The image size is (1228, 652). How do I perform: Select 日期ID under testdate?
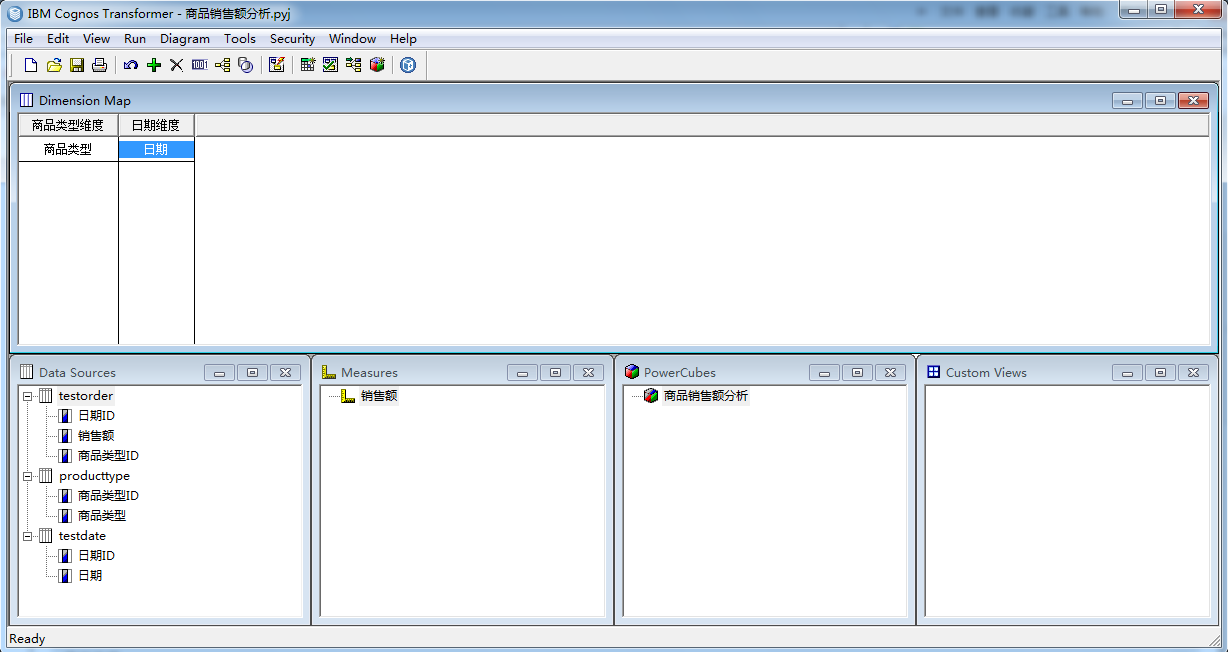coord(97,556)
